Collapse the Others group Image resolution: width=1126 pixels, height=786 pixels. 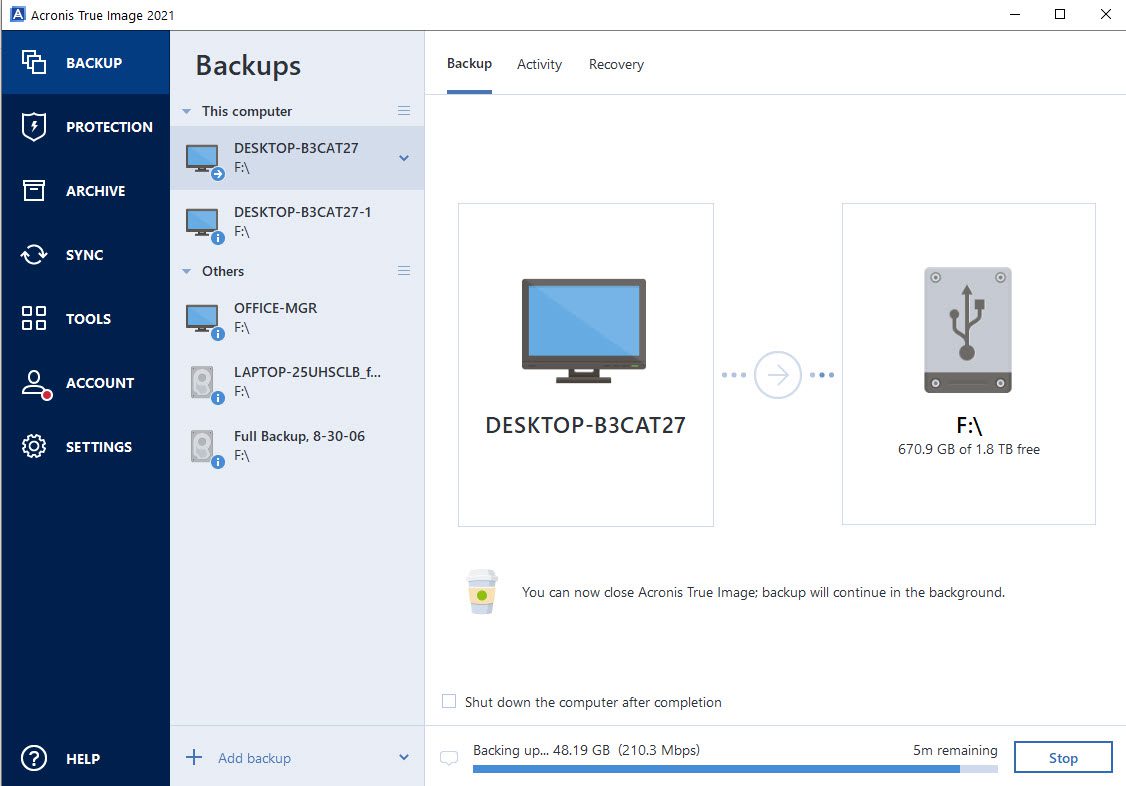coord(187,271)
